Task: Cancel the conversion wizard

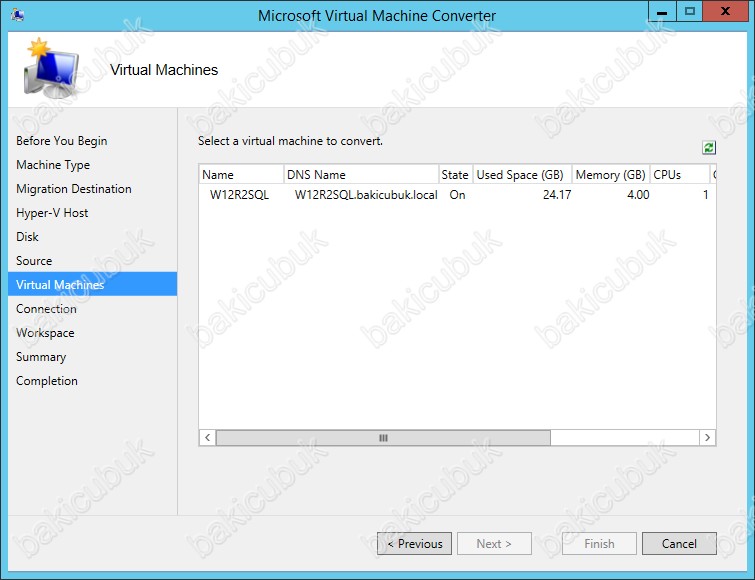Action: 678,544
